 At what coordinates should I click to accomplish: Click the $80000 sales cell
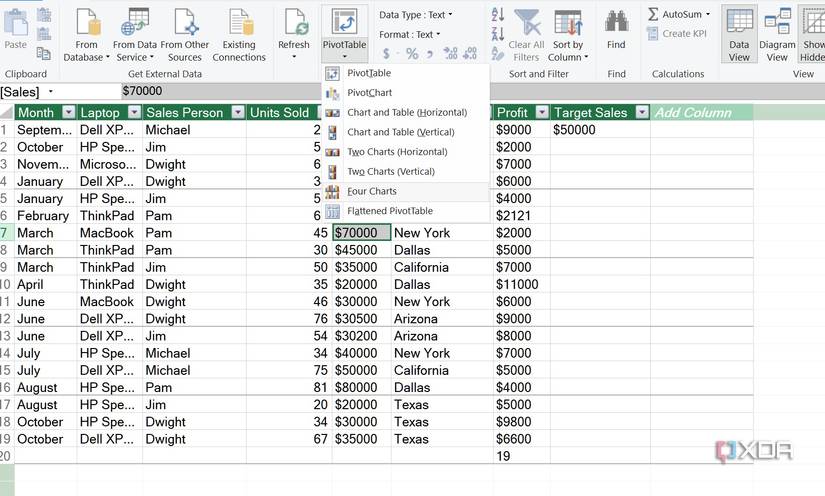point(361,387)
